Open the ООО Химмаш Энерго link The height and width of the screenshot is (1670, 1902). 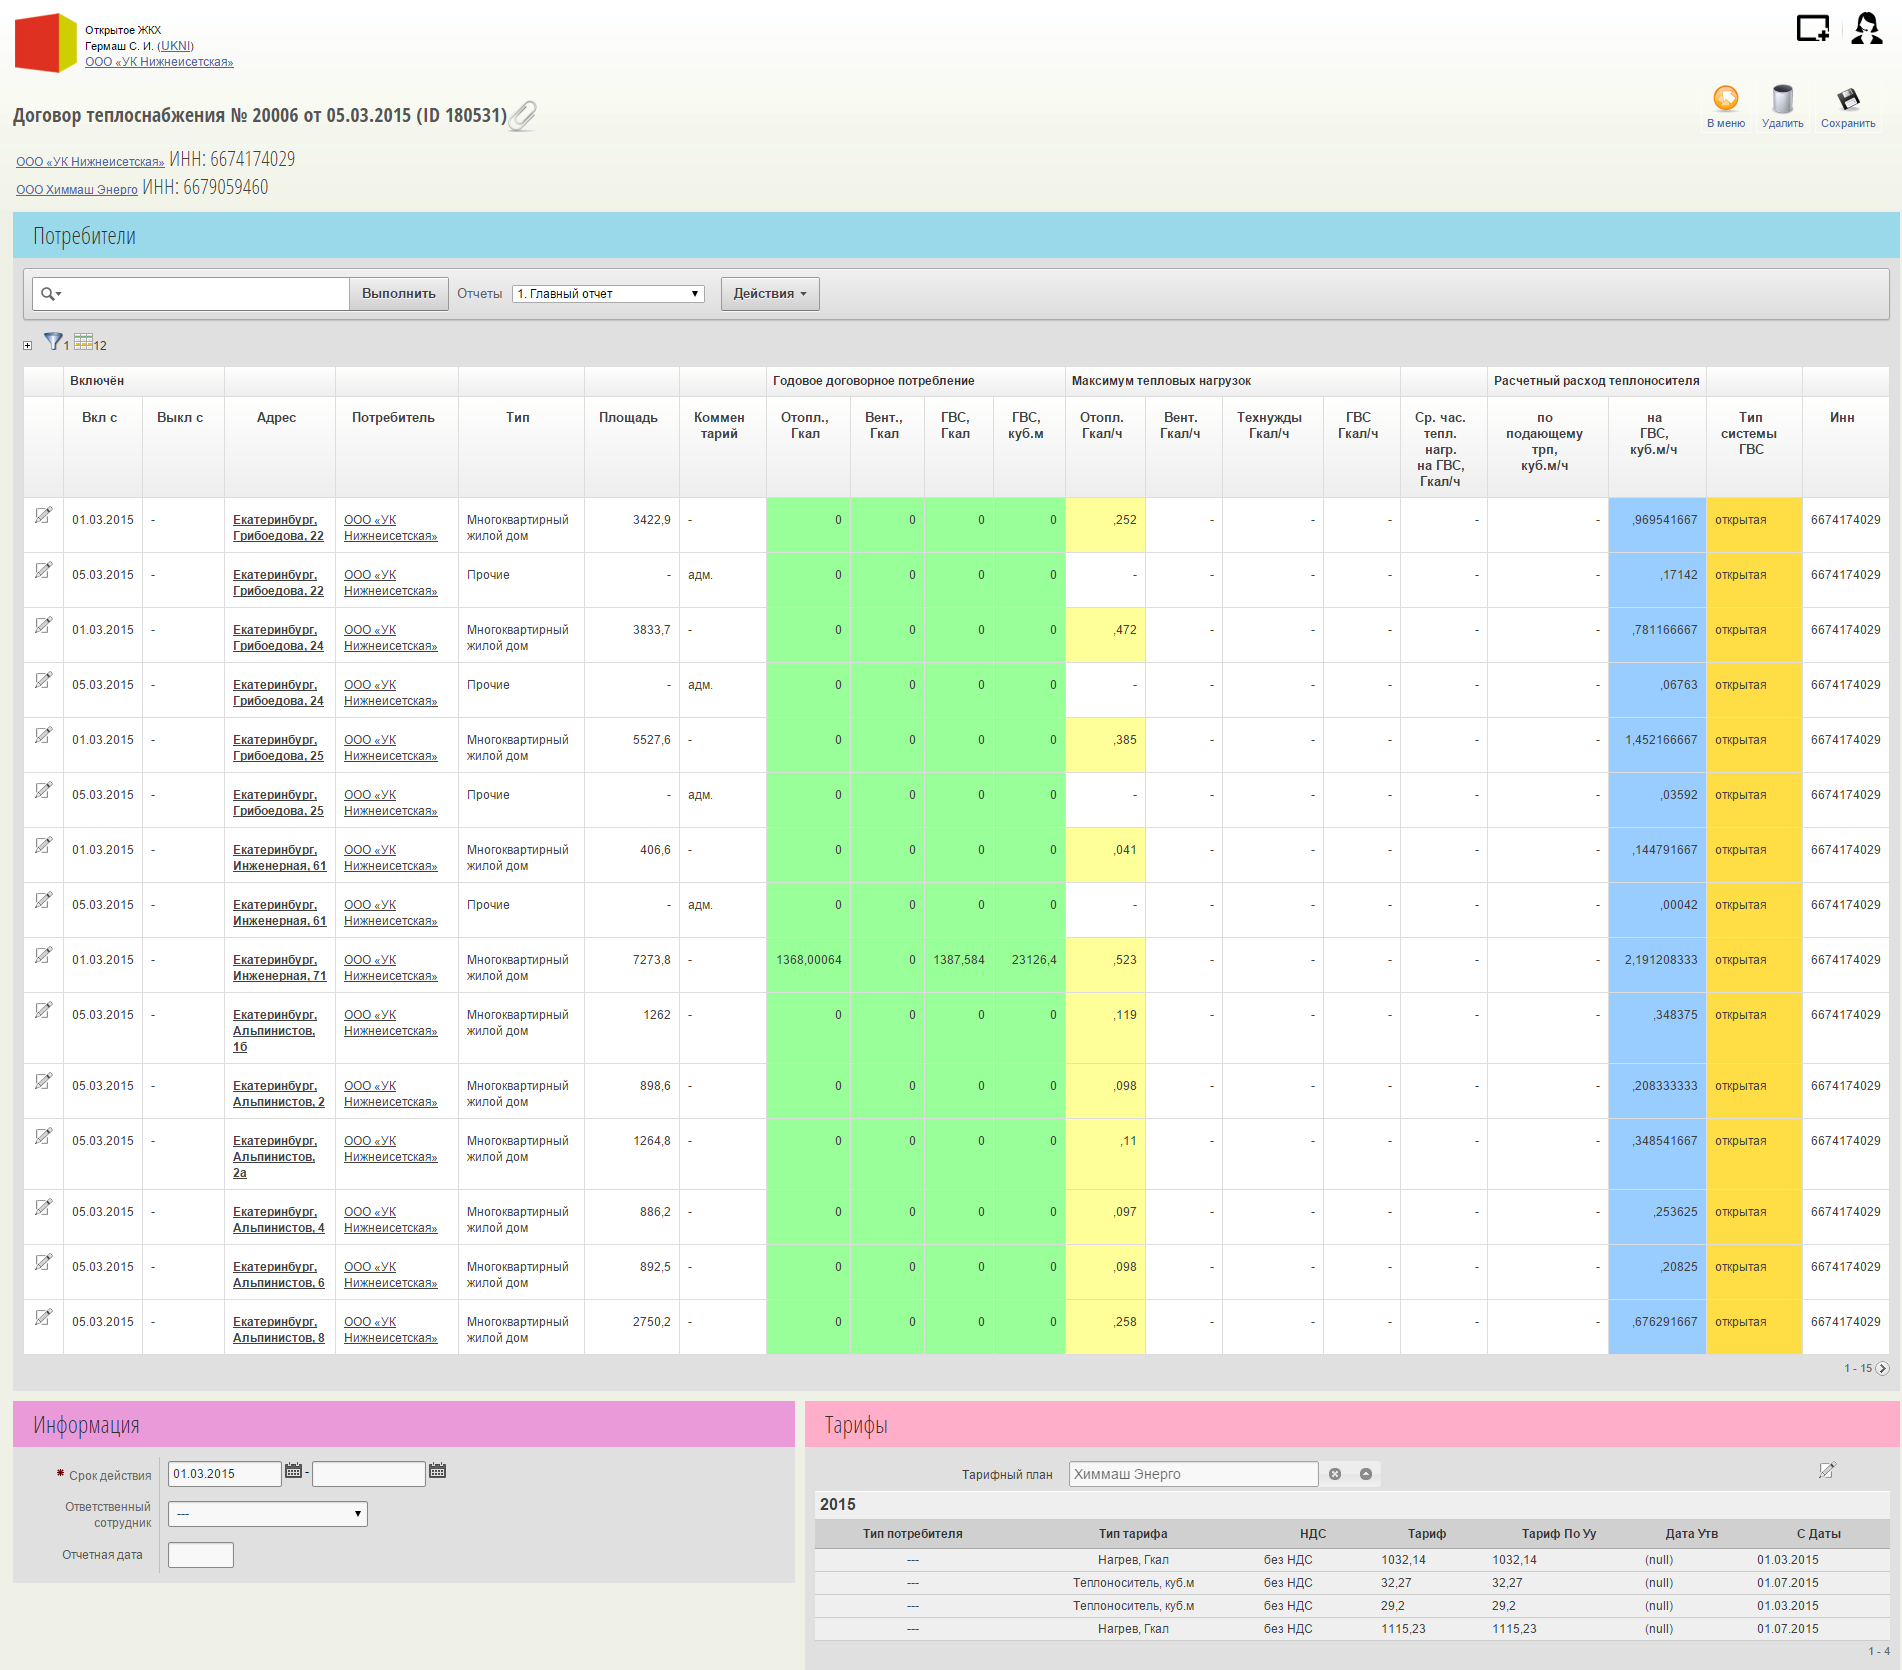tap(77, 190)
